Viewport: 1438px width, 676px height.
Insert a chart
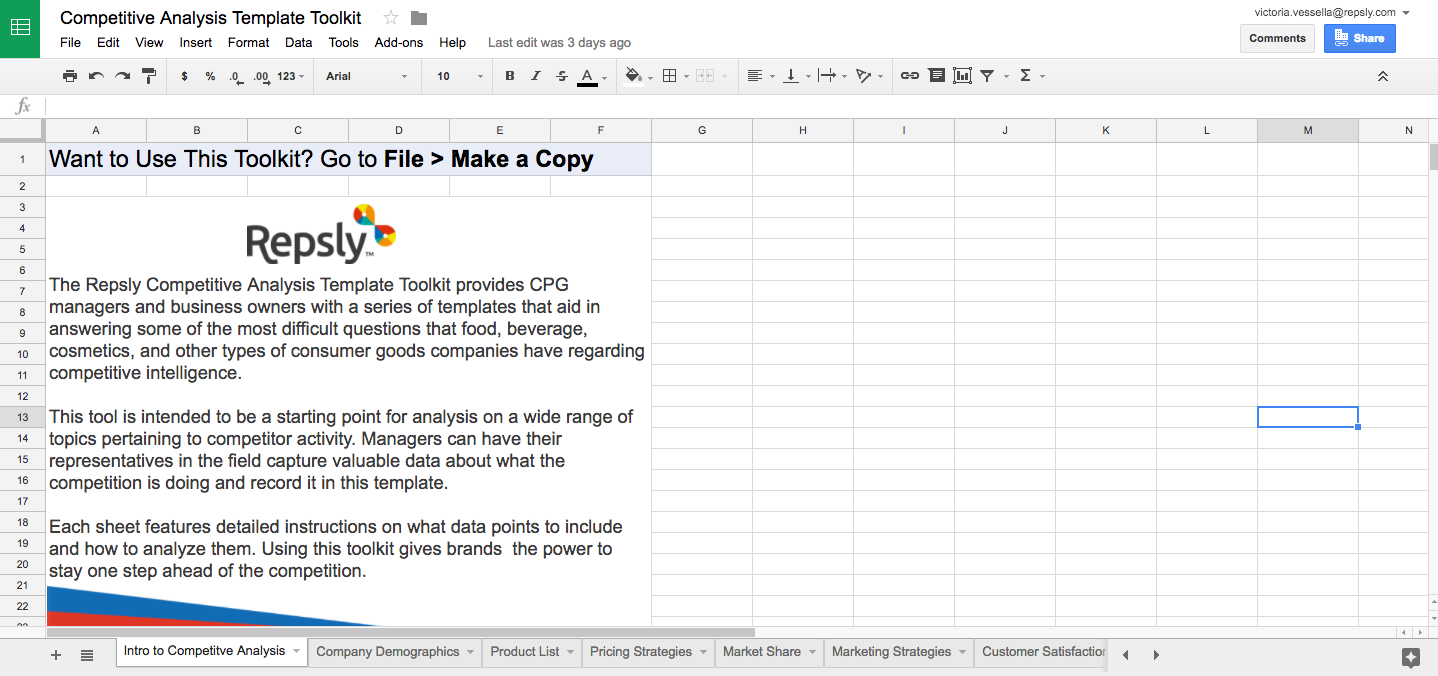click(962, 76)
